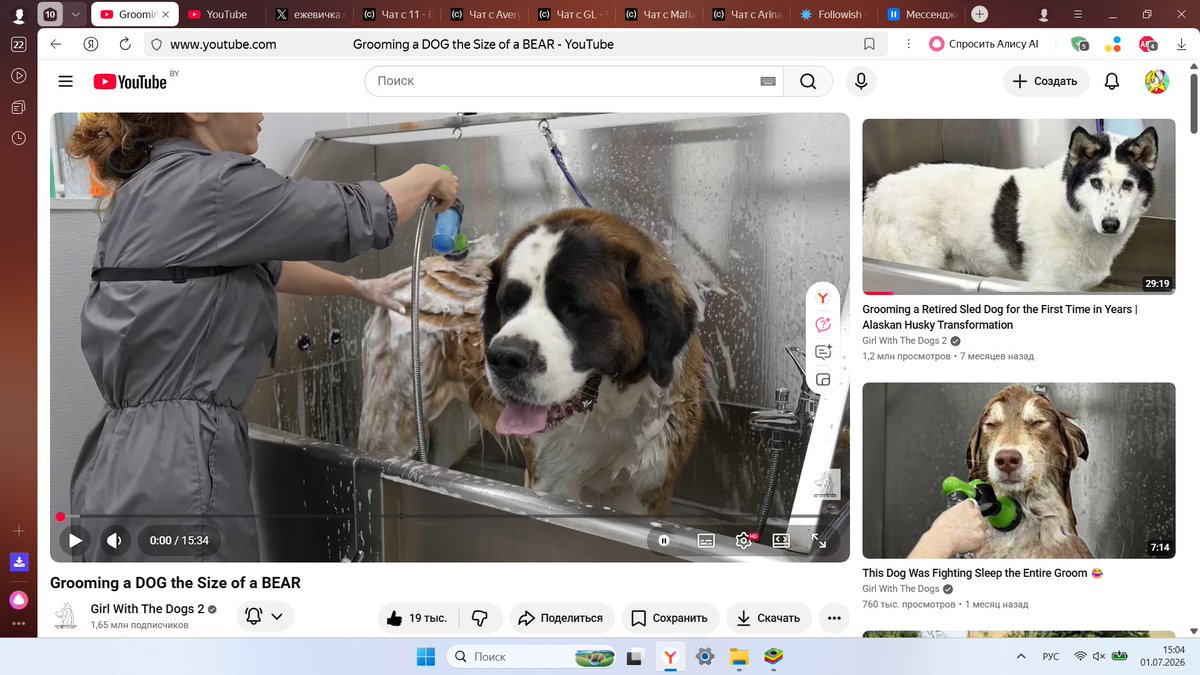
Task: Click the Yandex Я home button
Action: coord(91,44)
